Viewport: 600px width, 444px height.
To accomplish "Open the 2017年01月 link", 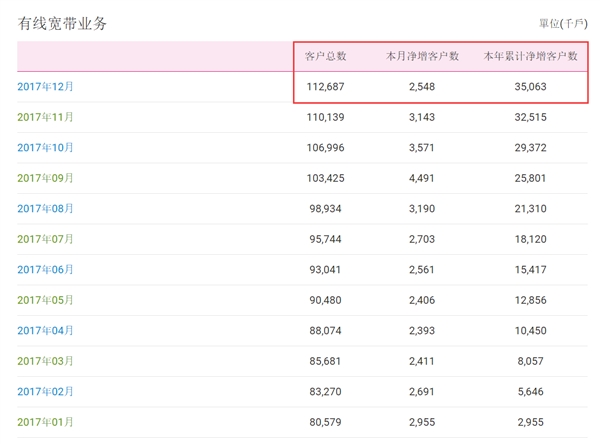I will pyautogui.click(x=45, y=423).
